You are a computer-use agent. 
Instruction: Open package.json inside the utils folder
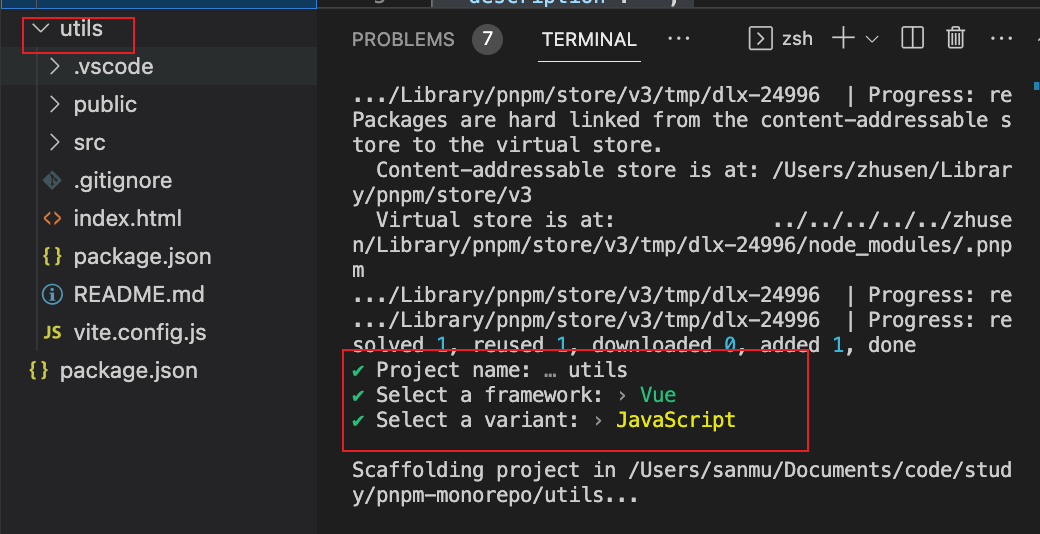[x=142, y=257]
